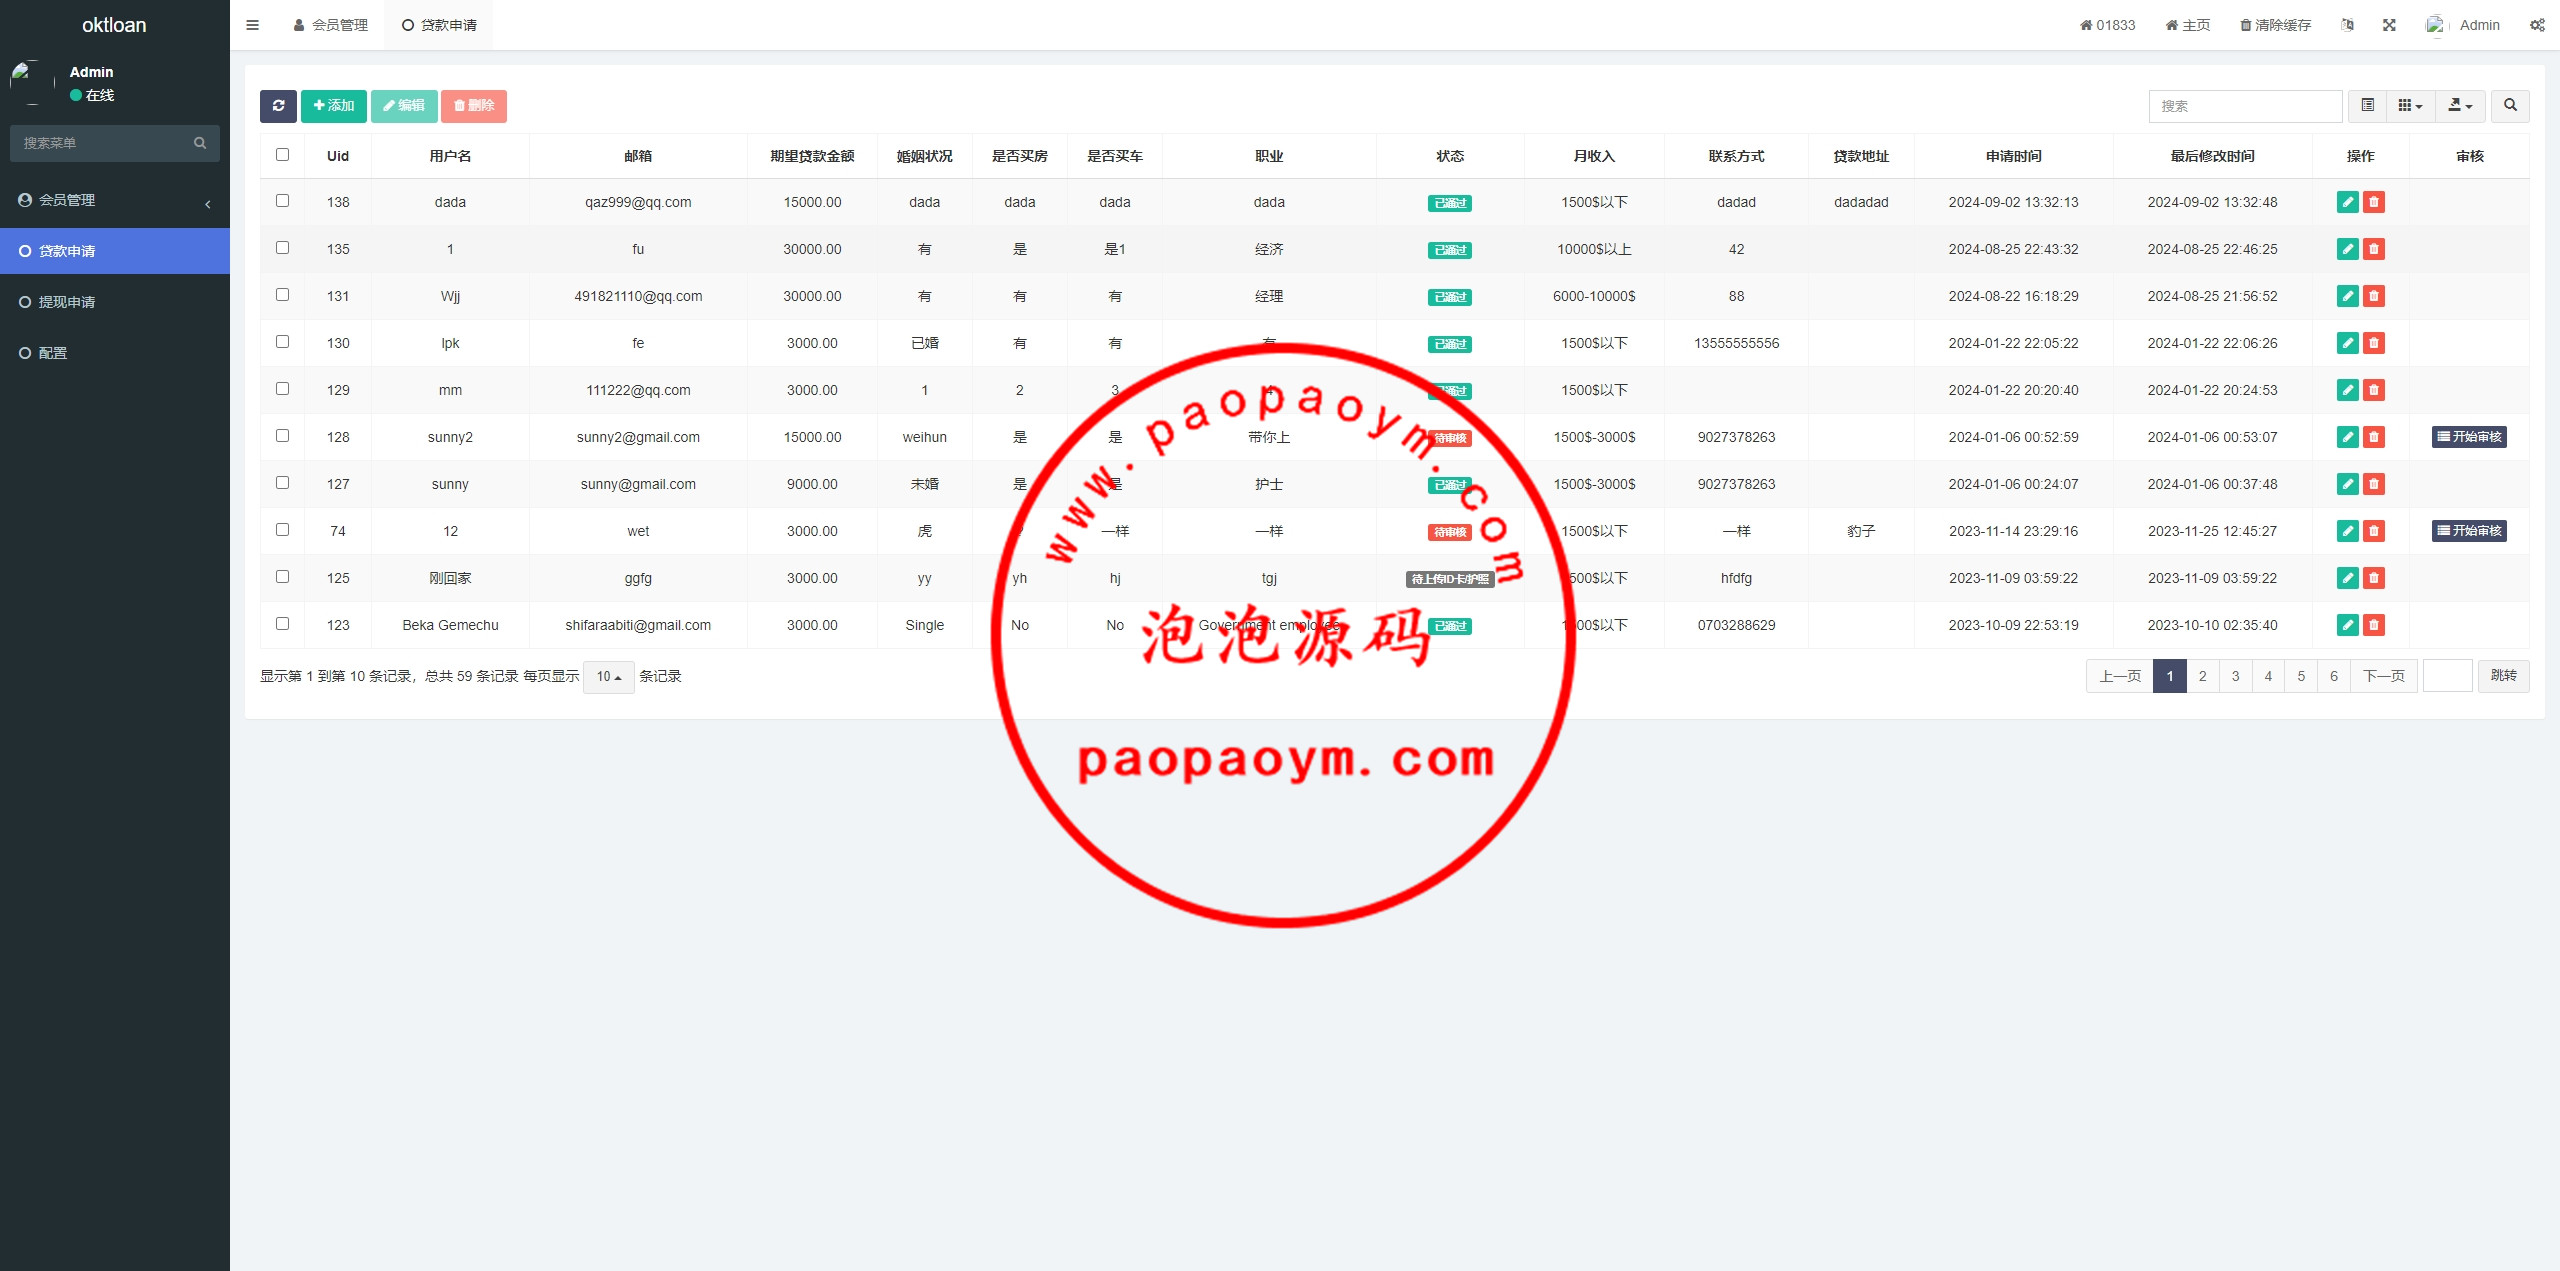
Task: Go to pagination page 3
Action: [2235, 677]
